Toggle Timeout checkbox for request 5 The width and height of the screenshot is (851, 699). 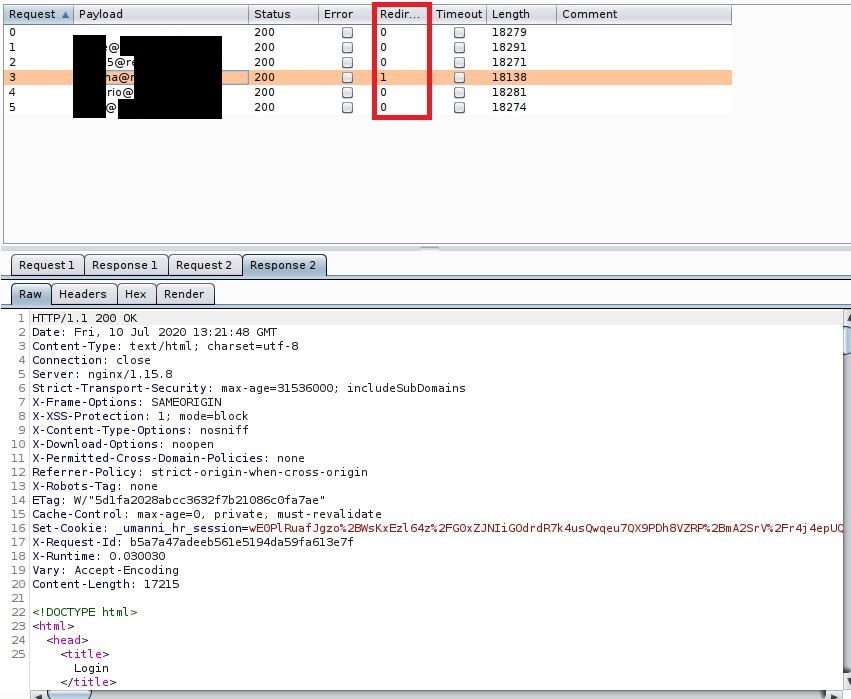459,107
